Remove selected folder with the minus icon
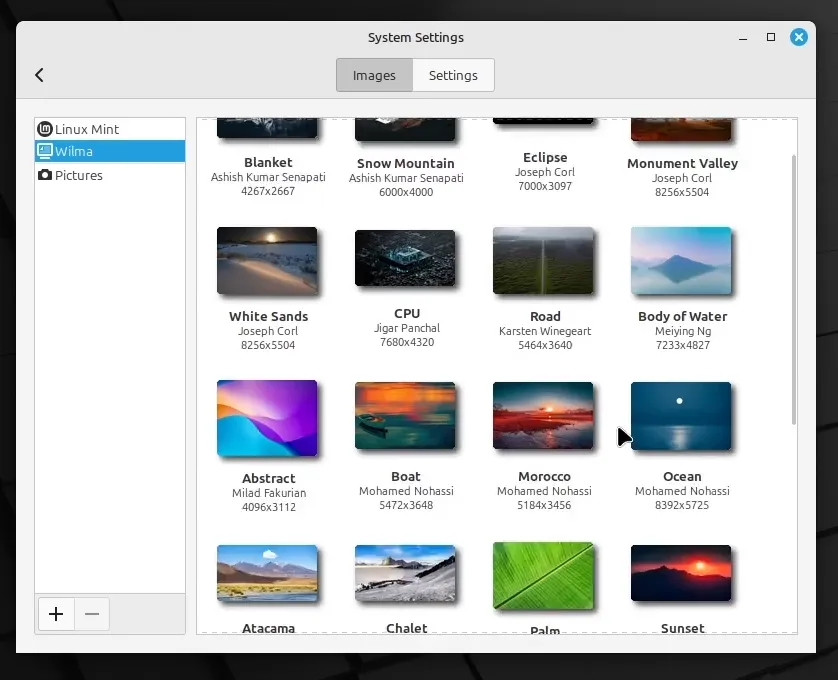The image size is (838, 680). 92,614
